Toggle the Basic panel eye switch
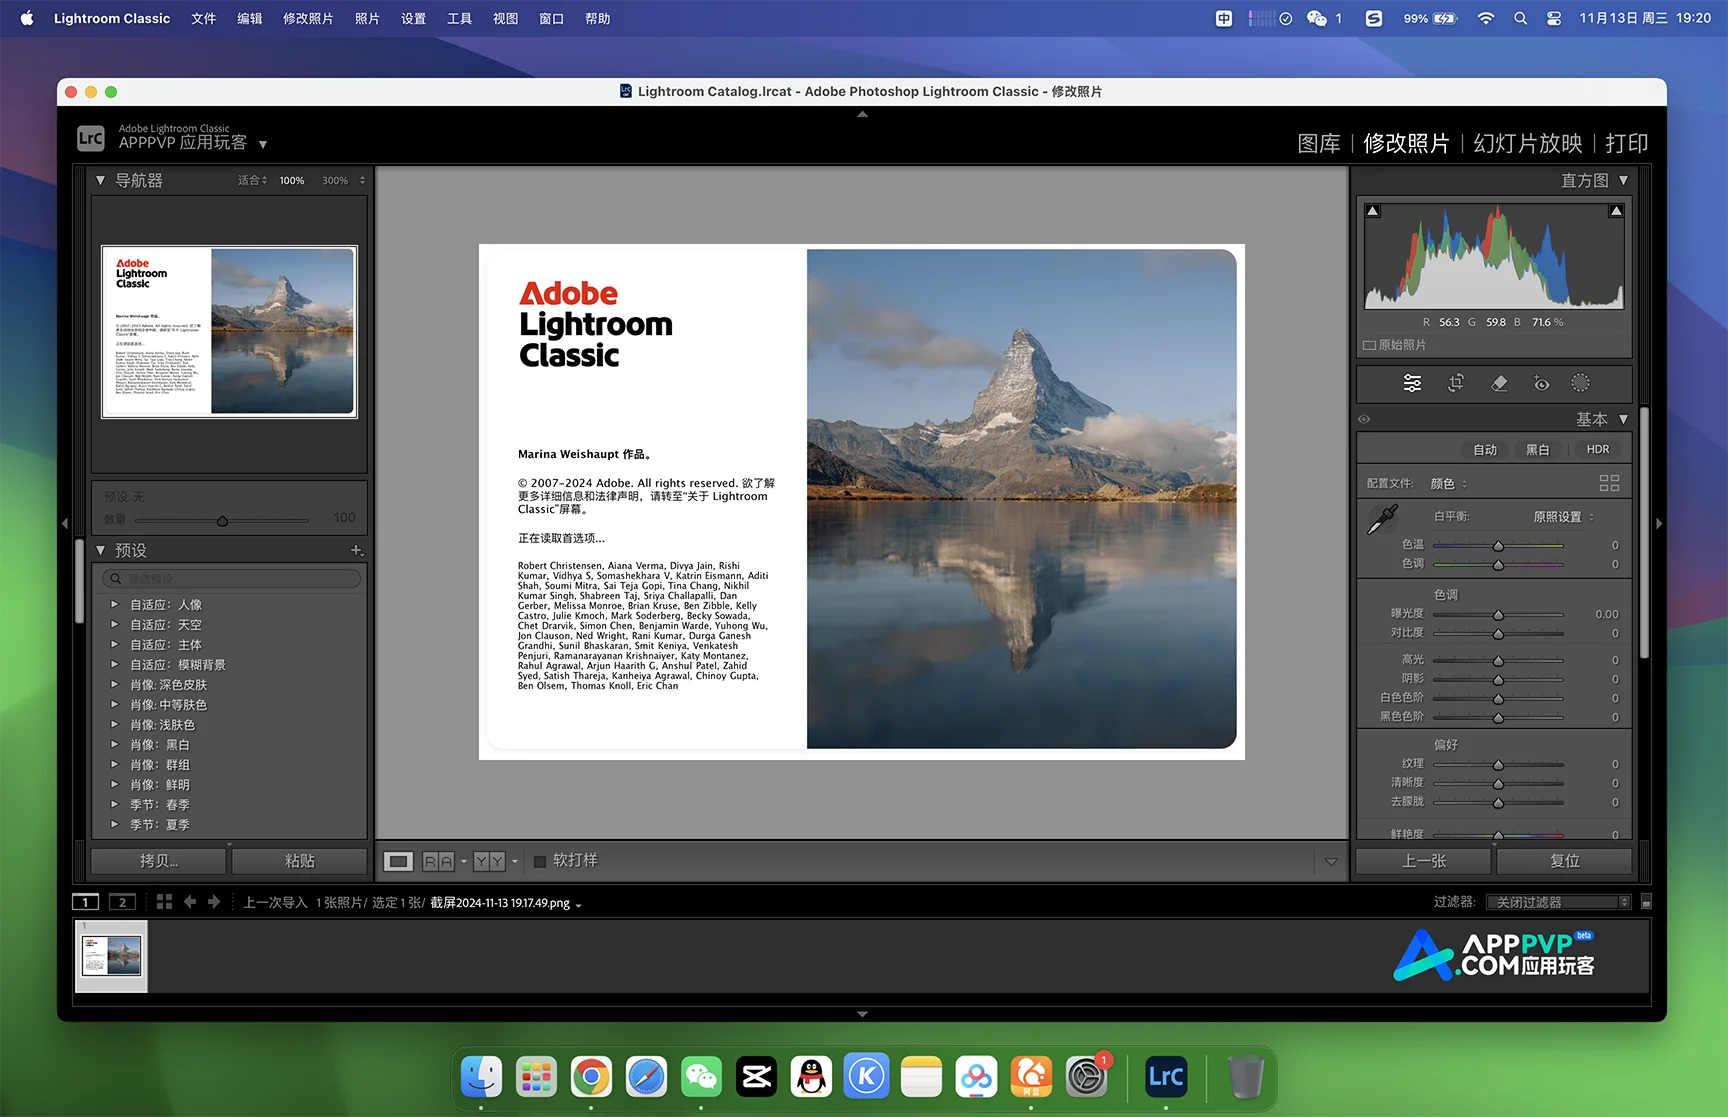This screenshot has width=1728, height=1117. (1364, 419)
